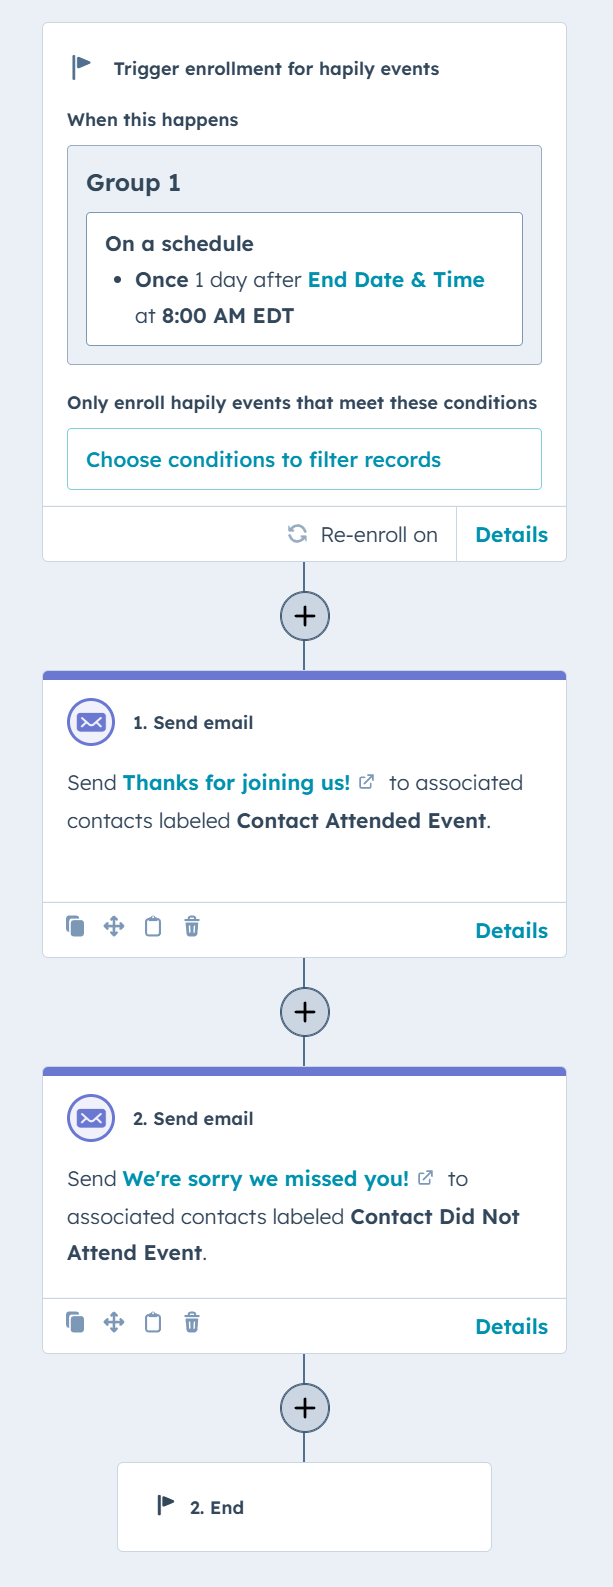613x1587 pixels.
Task: Click the envelope icon for step 2 Send email
Action: [x=91, y=1118]
